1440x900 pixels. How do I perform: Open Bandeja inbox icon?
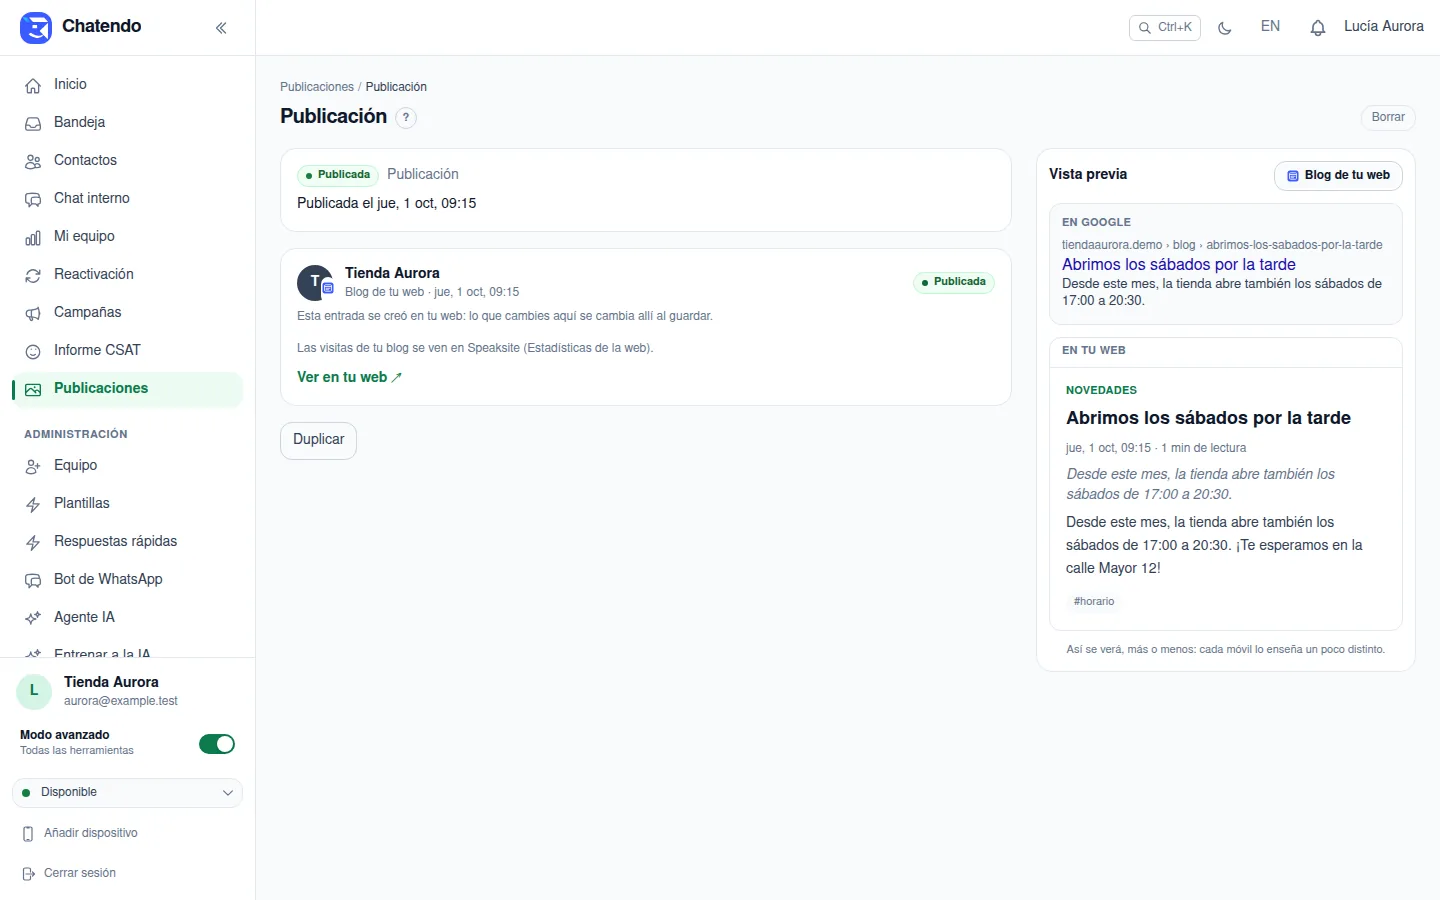(x=33, y=123)
